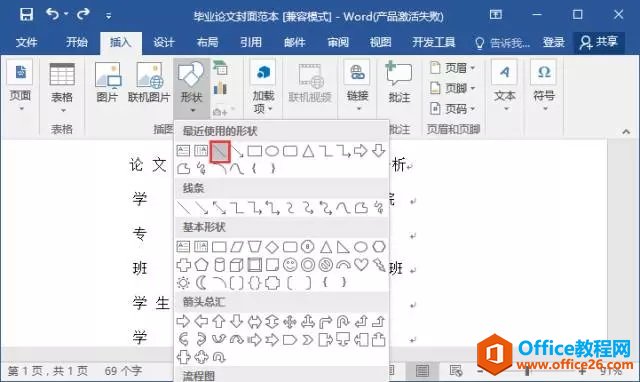Click the 登录 sign-in link
The height and width of the screenshot is (382, 640).
[554, 42]
